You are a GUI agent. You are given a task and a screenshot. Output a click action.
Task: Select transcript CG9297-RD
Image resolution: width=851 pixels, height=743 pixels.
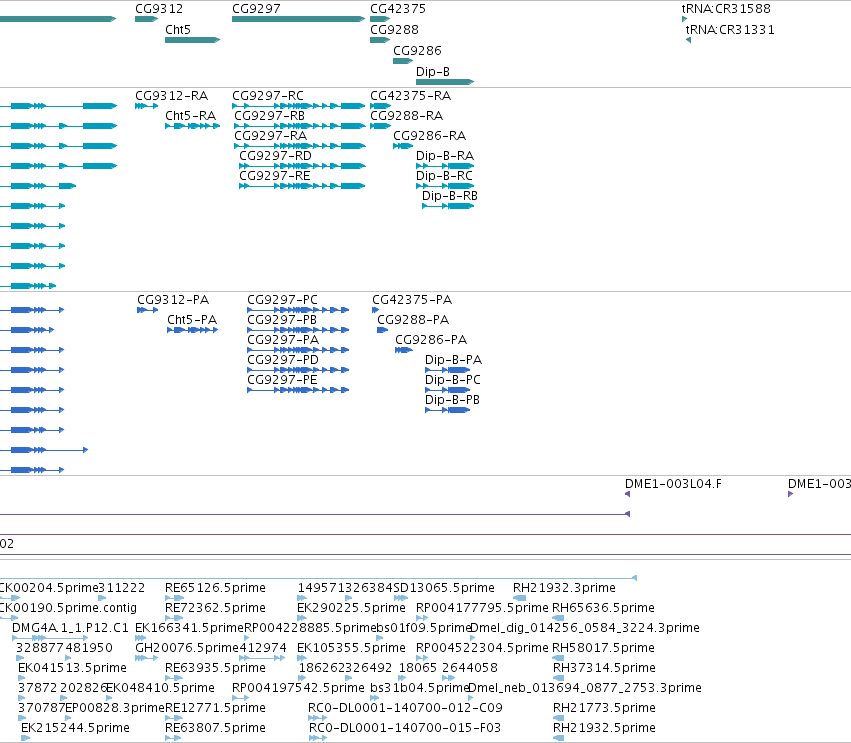click(x=302, y=166)
